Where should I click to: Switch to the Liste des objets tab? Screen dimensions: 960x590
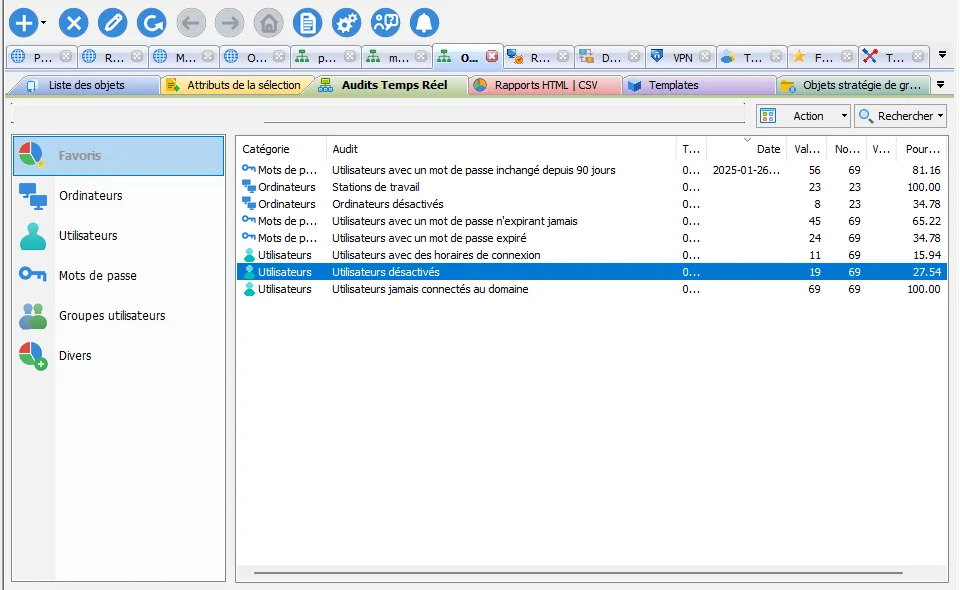point(86,85)
